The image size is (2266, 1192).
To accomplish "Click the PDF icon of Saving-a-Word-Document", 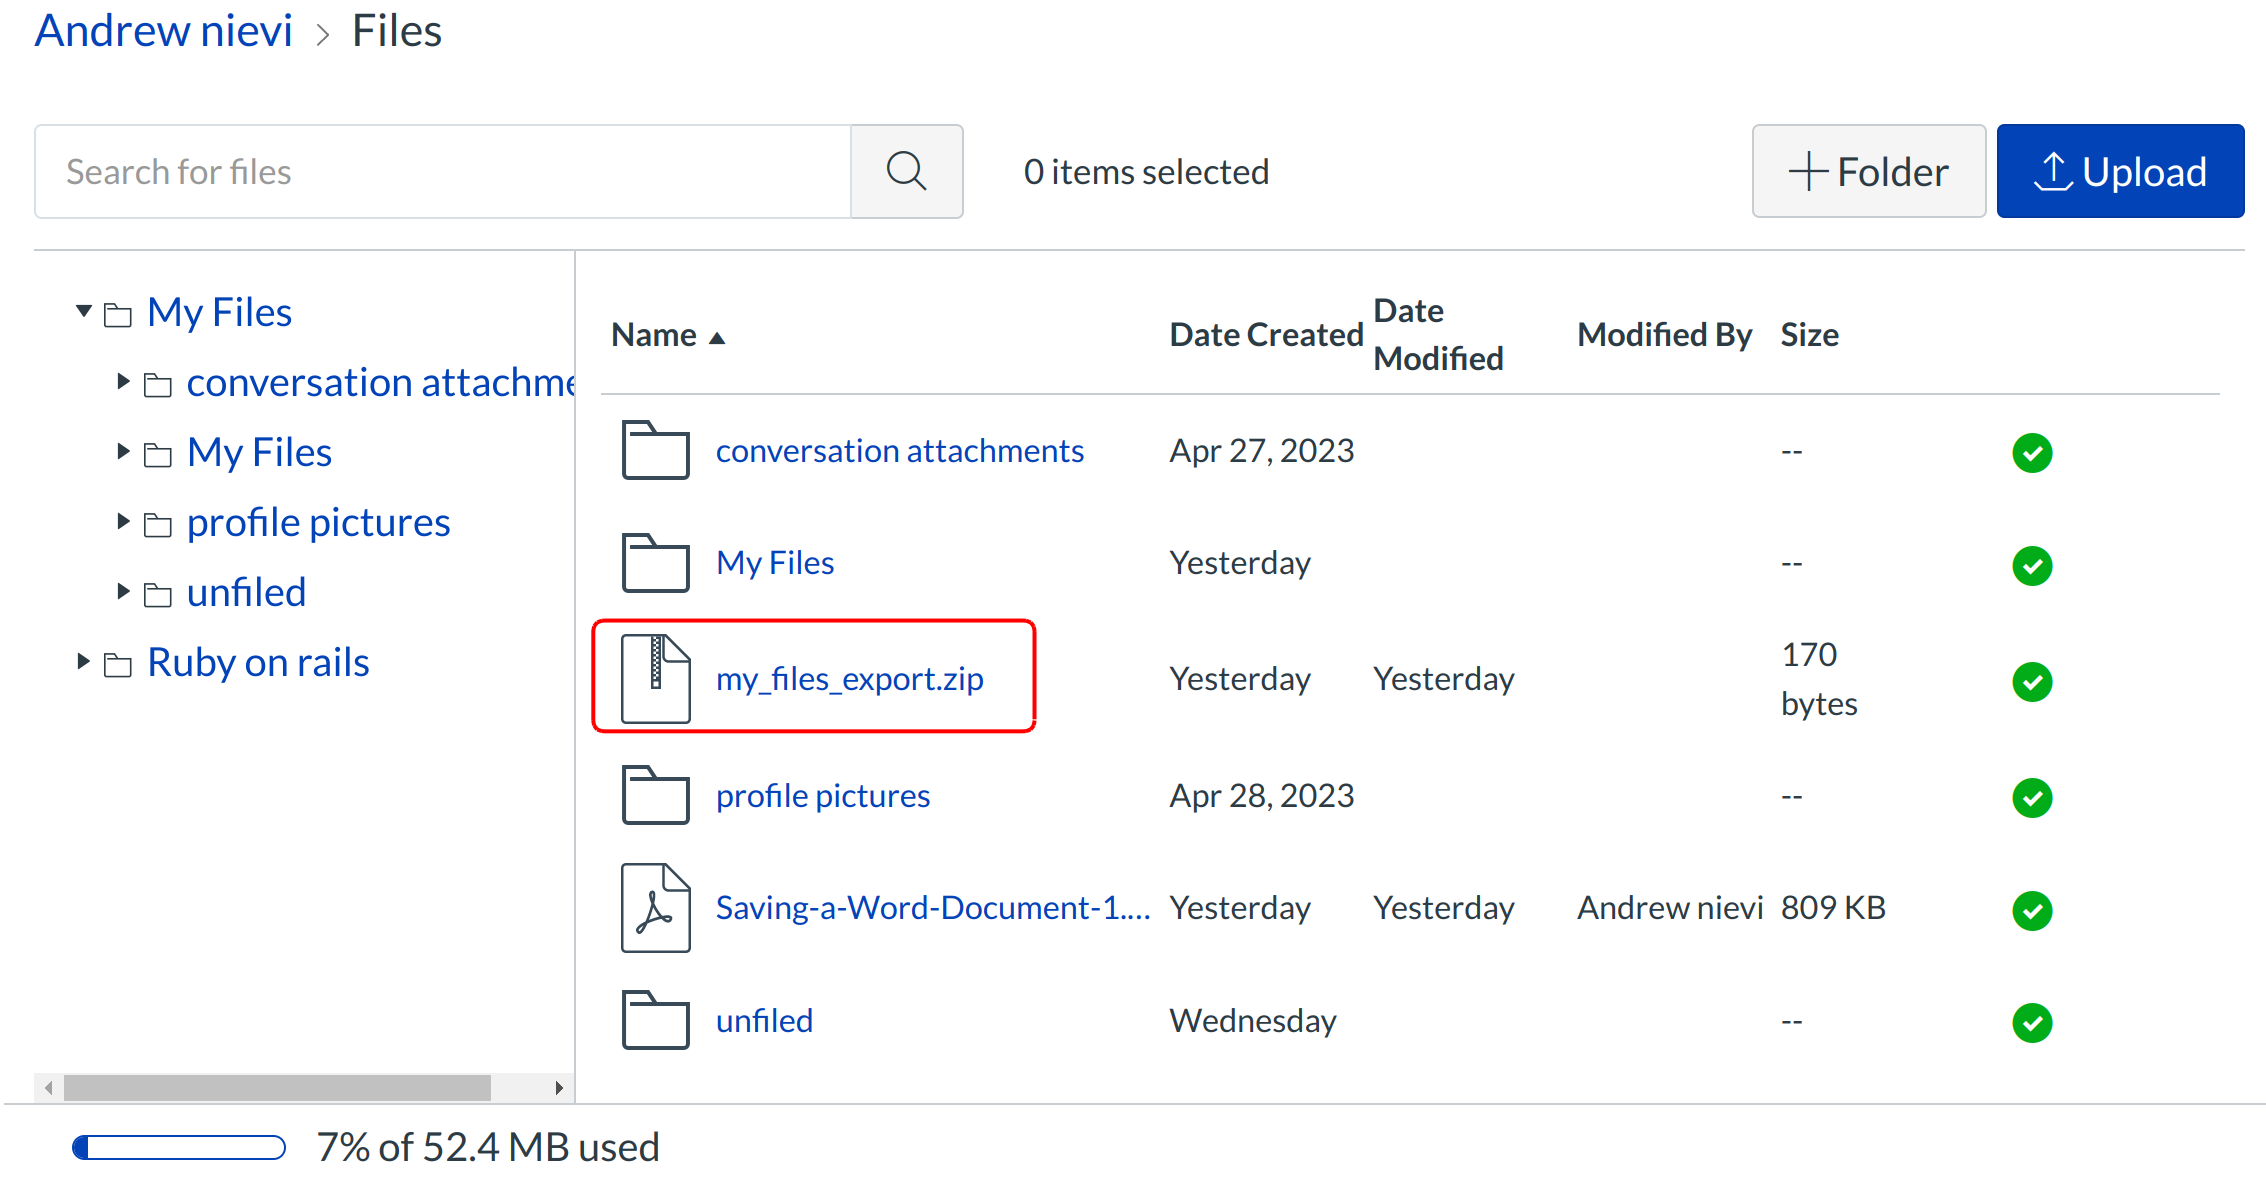I will click(x=656, y=907).
